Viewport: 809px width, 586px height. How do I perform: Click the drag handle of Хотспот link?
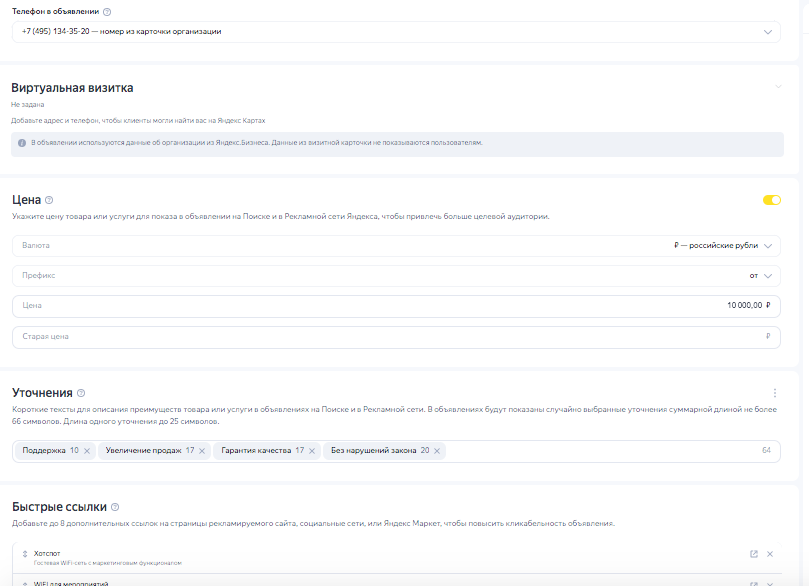point(24,554)
